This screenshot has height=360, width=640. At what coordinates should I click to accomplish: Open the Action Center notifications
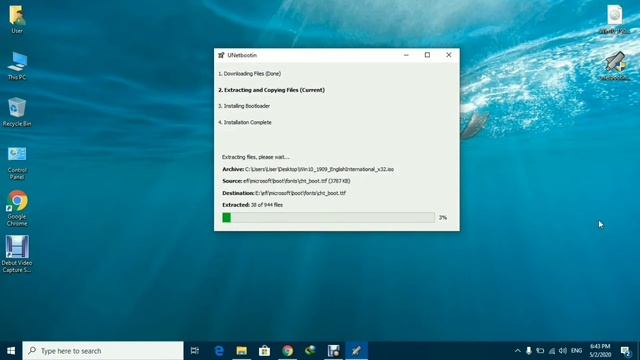pyautogui.click(x=625, y=351)
